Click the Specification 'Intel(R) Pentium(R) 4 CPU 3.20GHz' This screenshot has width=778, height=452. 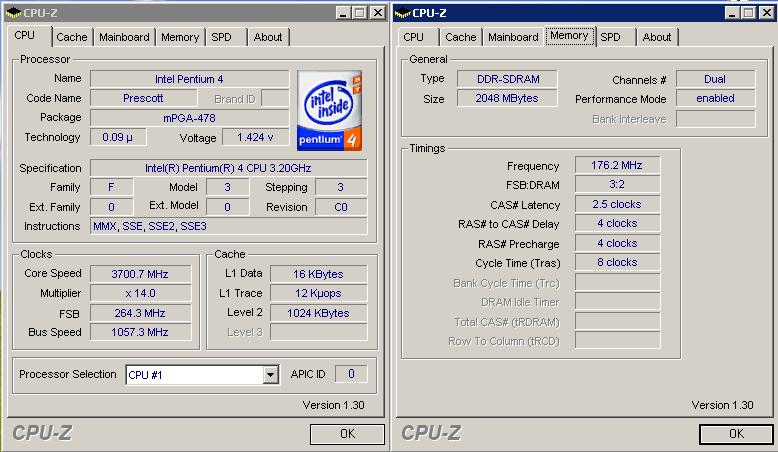click(228, 168)
